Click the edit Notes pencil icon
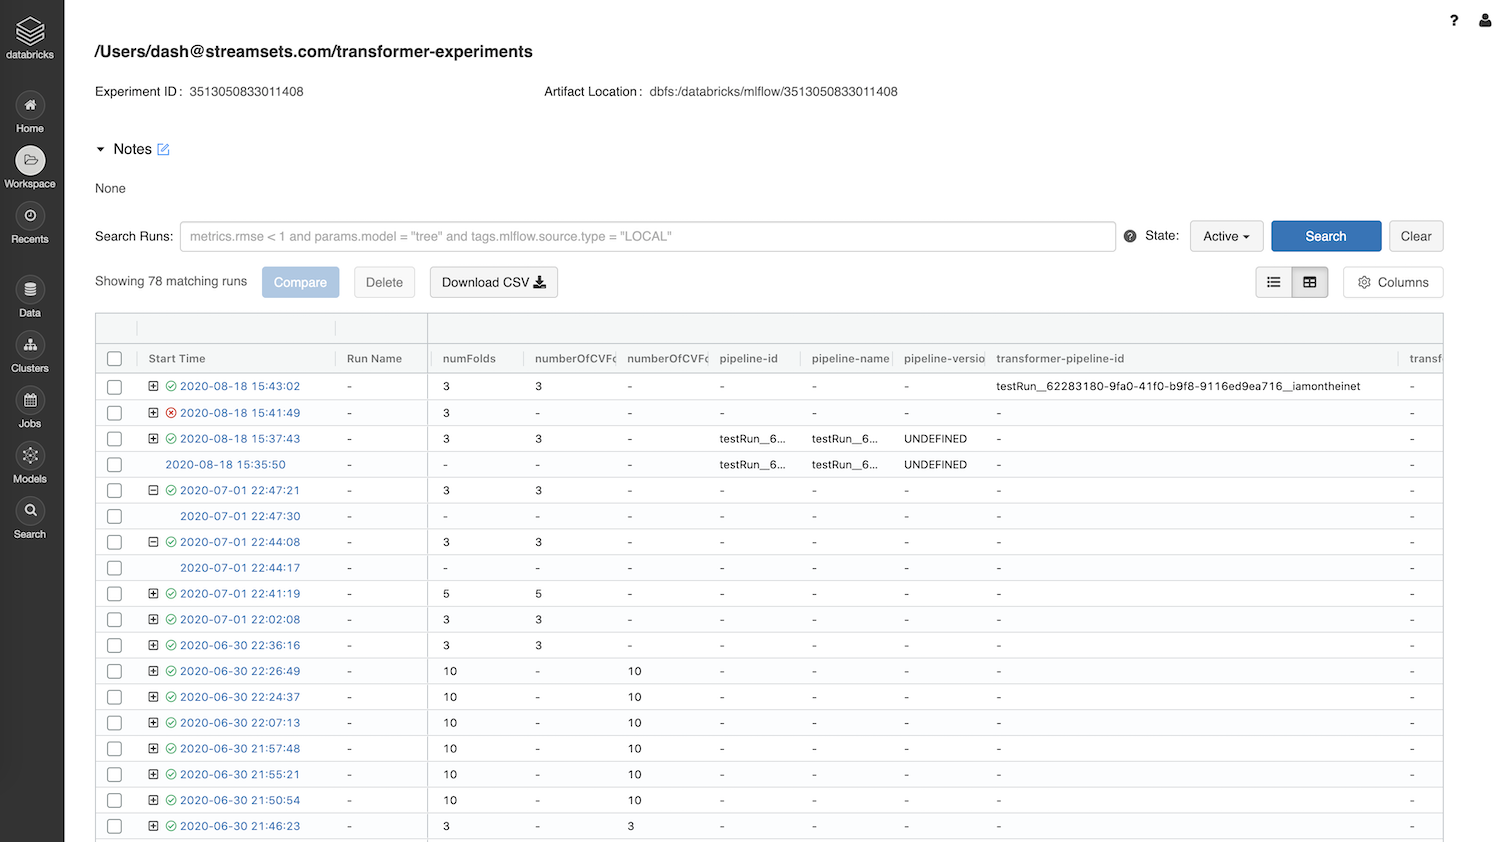Screen dimensions: 1500x842 tap(164, 149)
